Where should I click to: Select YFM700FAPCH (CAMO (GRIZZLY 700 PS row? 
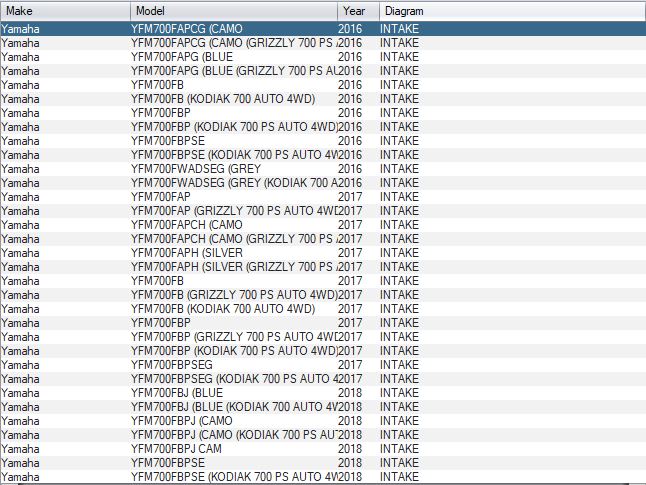pyautogui.click(x=323, y=239)
